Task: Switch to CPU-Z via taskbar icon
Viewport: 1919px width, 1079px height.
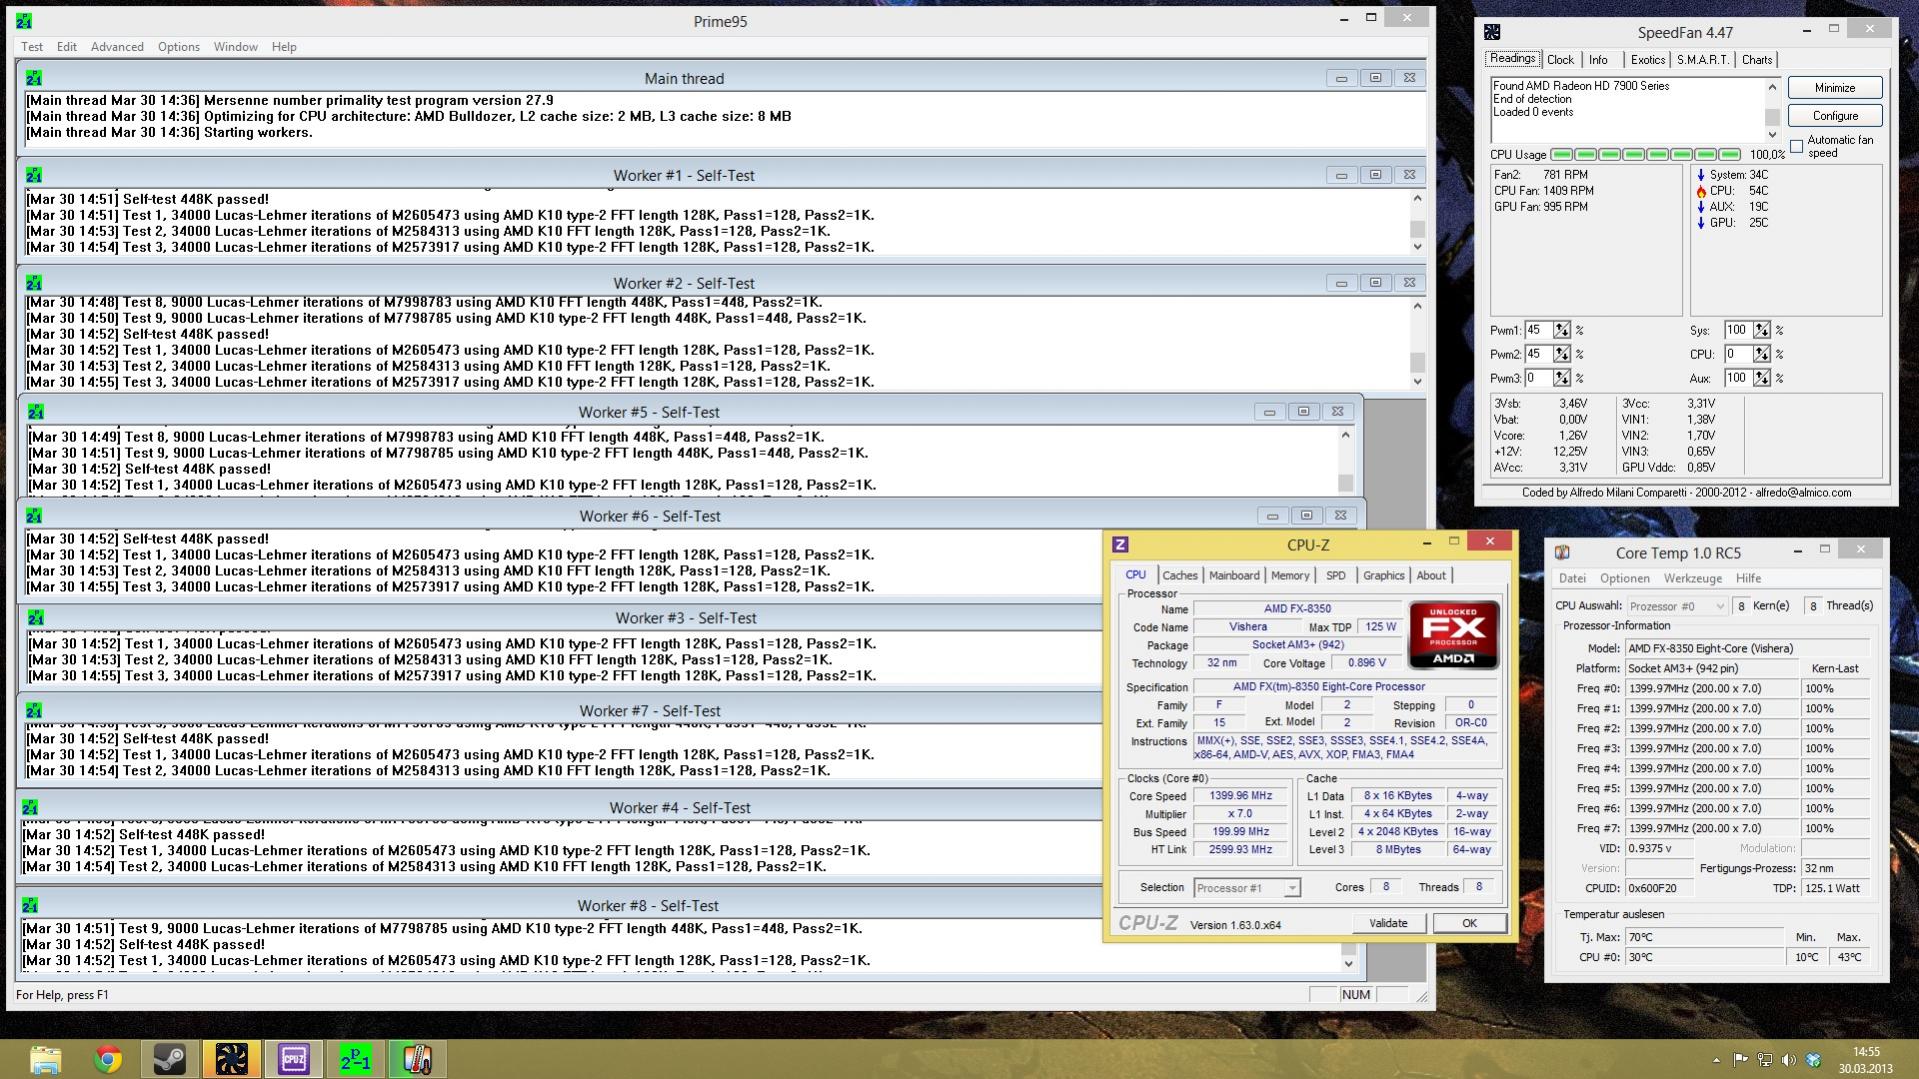Action: point(293,1059)
